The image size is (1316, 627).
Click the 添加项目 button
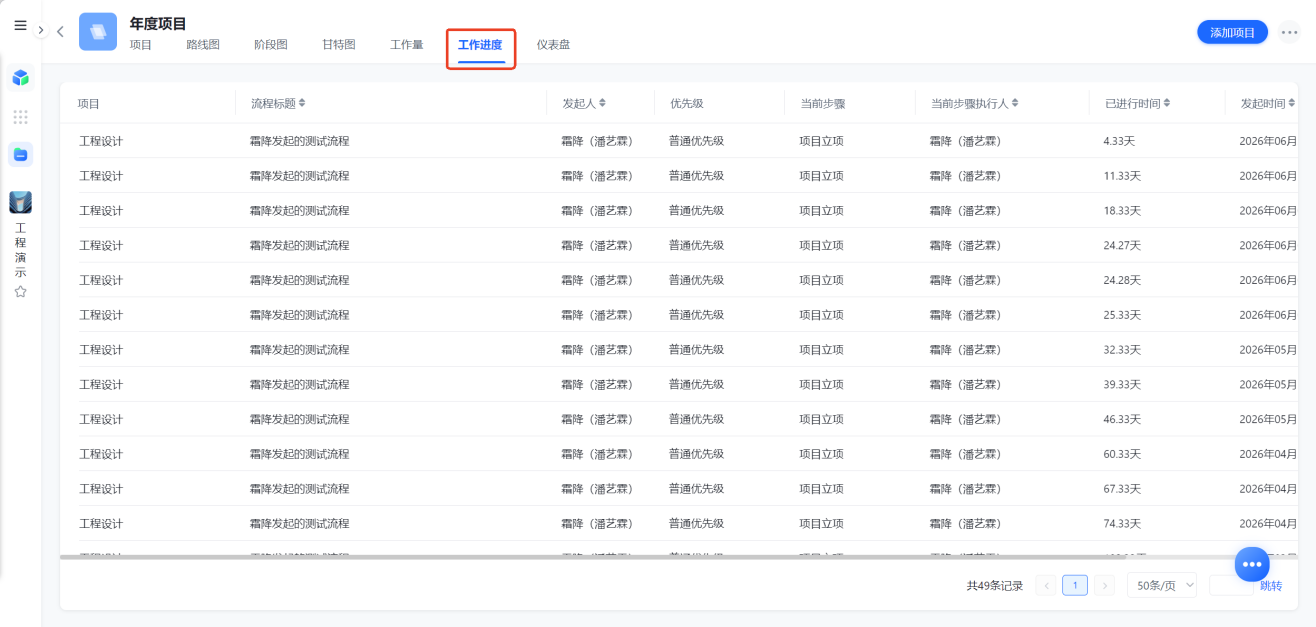[x=1232, y=32]
